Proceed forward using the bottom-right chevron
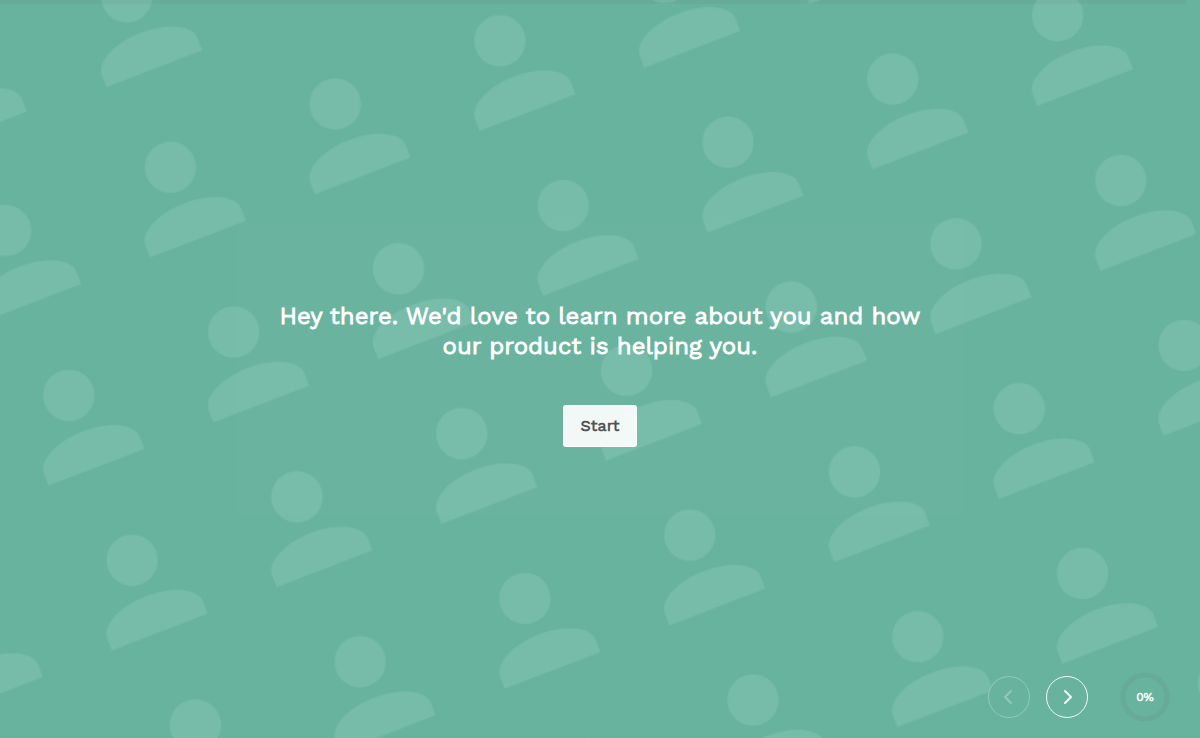The width and height of the screenshot is (1200, 738). (x=1067, y=697)
